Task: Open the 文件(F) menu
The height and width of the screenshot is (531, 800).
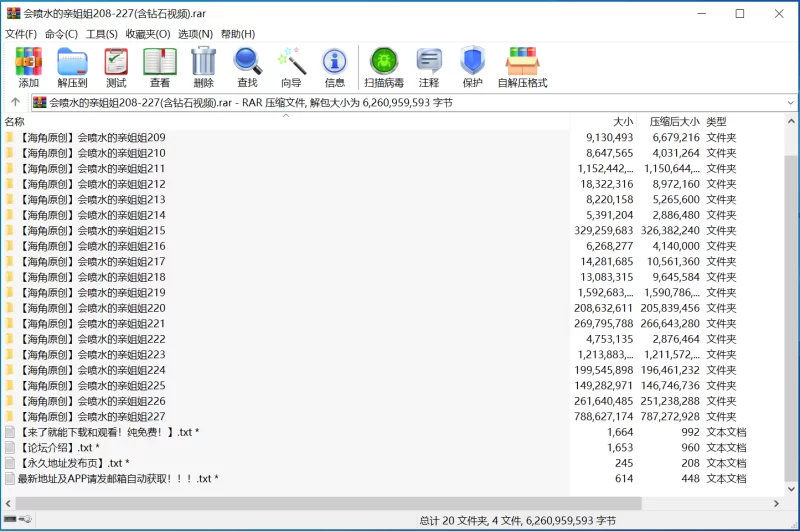Action: 21,34
